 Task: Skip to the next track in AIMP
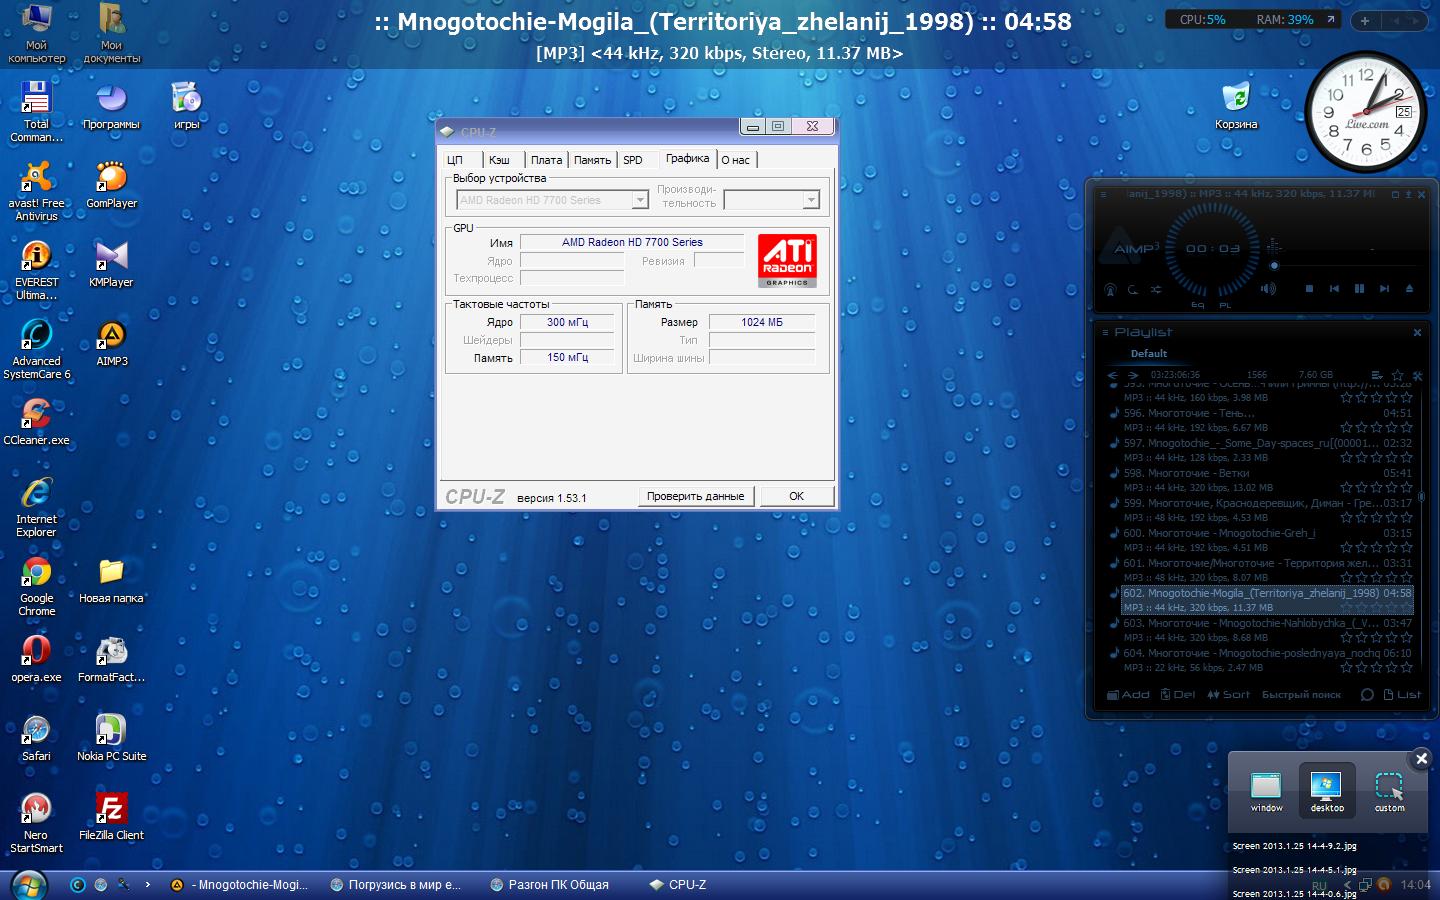tap(1384, 288)
